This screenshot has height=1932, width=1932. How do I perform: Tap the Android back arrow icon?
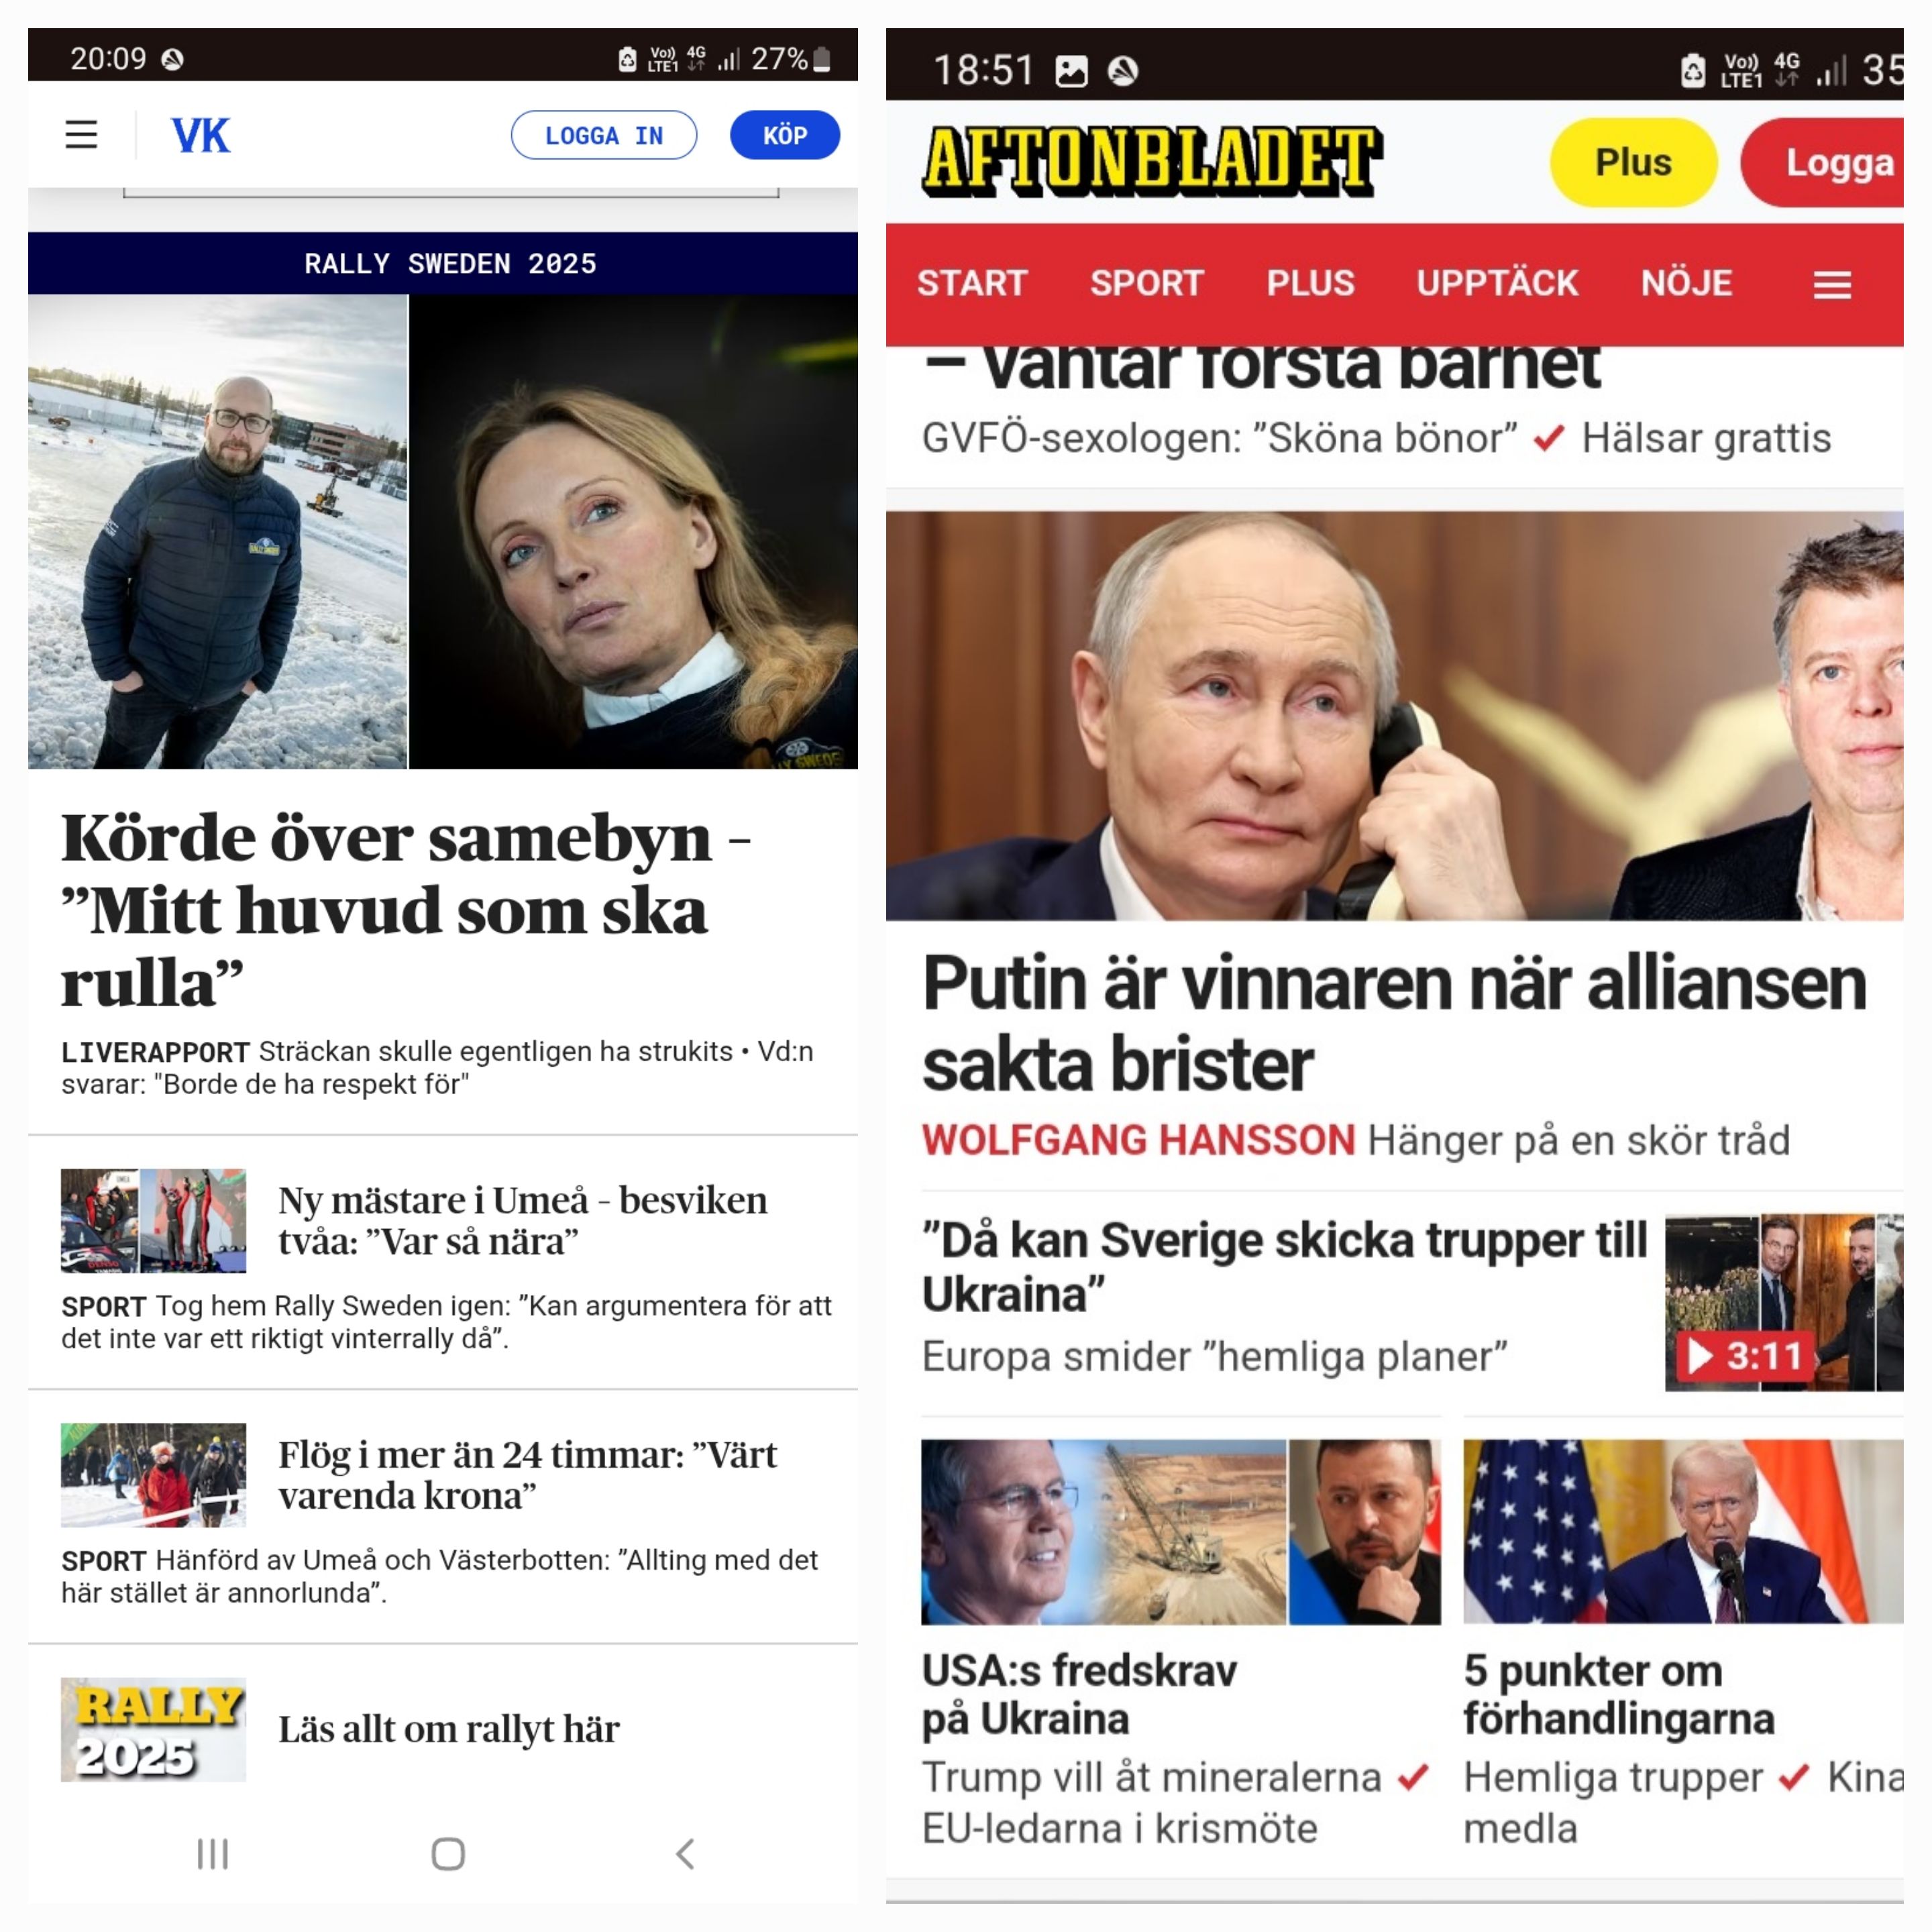(x=685, y=1853)
